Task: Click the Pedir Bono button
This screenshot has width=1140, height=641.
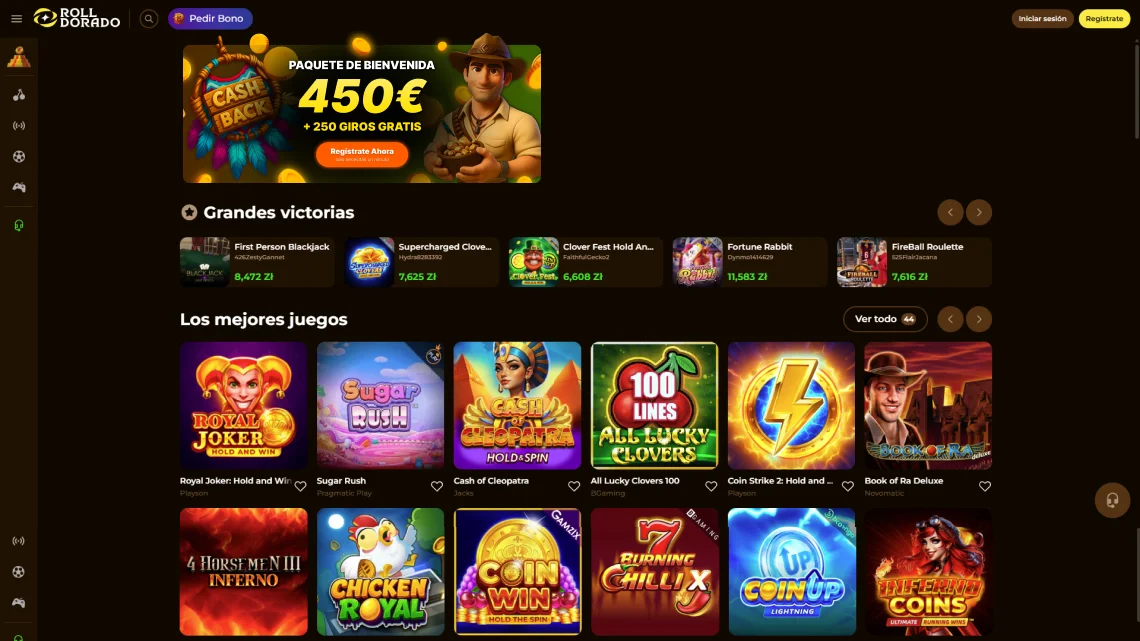Action: (x=210, y=19)
